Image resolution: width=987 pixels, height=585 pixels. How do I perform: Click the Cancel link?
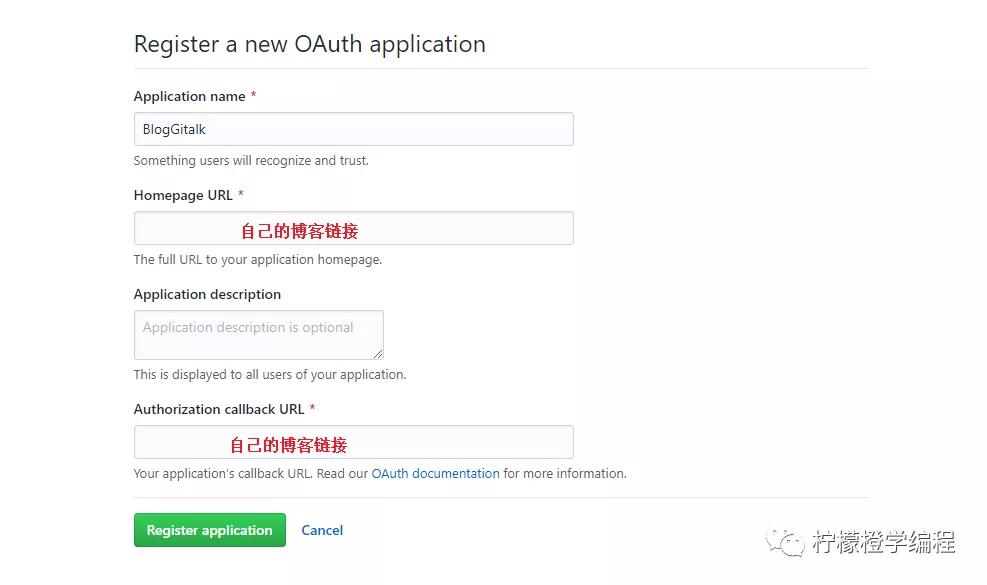coord(321,530)
